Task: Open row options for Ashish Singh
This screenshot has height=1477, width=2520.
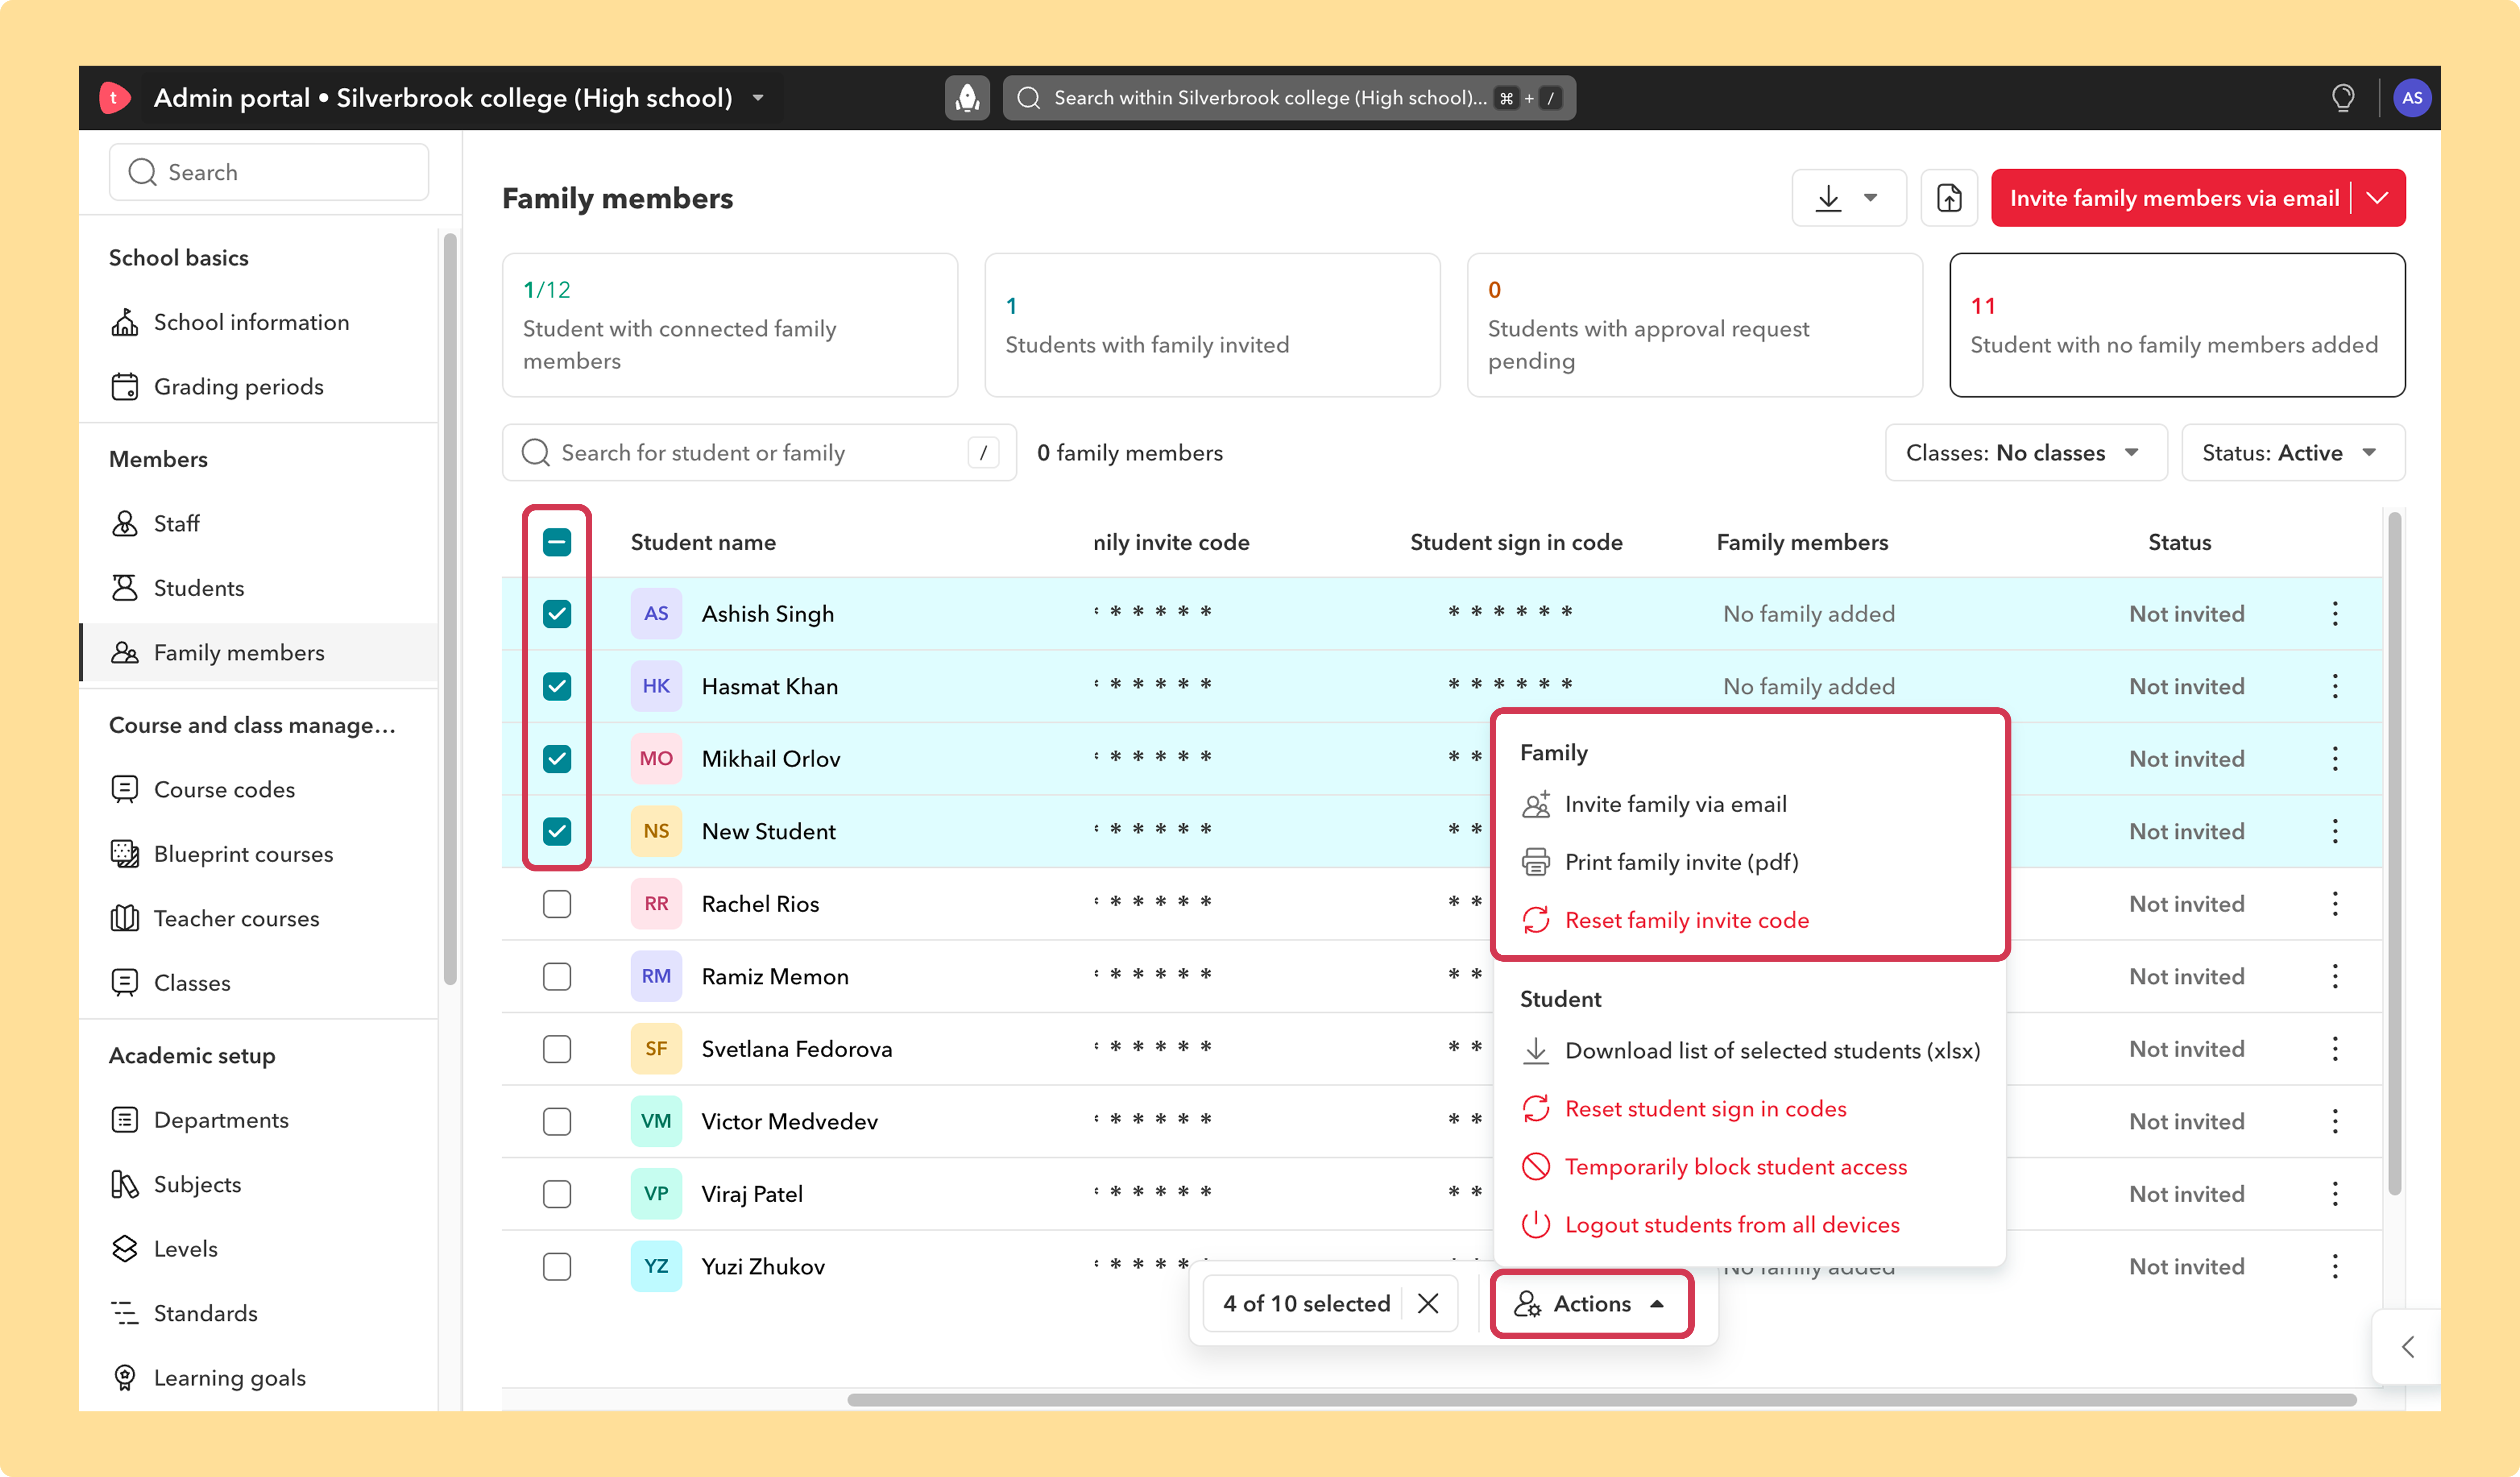Action: (2335, 614)
